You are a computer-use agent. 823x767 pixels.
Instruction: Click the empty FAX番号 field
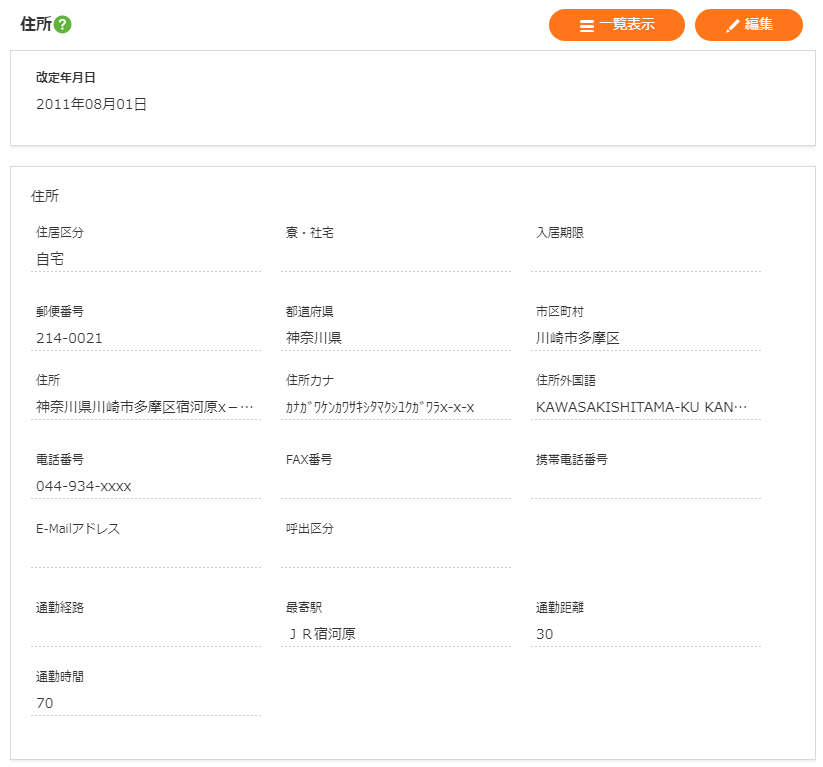(x=395, y=486)
